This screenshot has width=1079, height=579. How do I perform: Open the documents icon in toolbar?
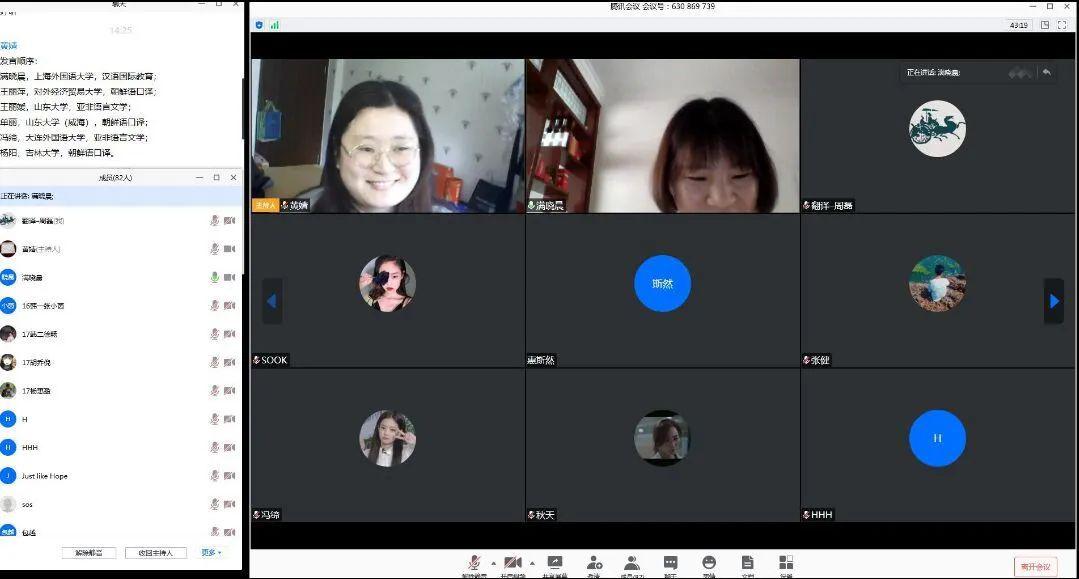click(747, 563)
